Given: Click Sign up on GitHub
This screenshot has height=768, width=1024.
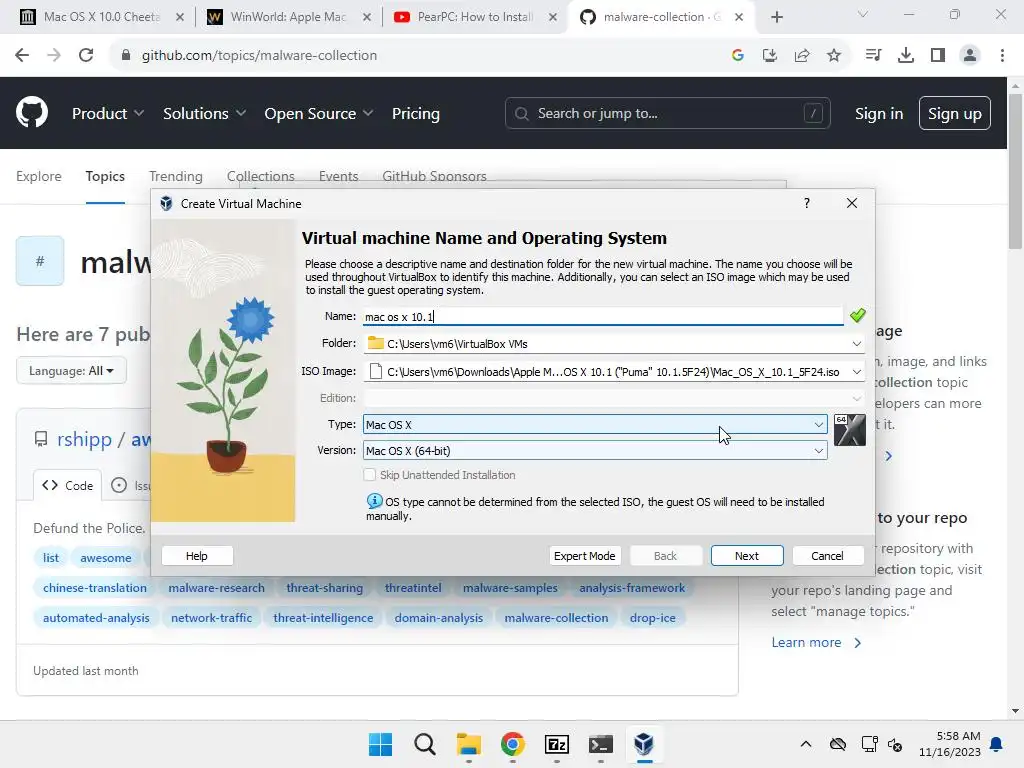Looking at the screenshot, I should [x=954, y=114].
